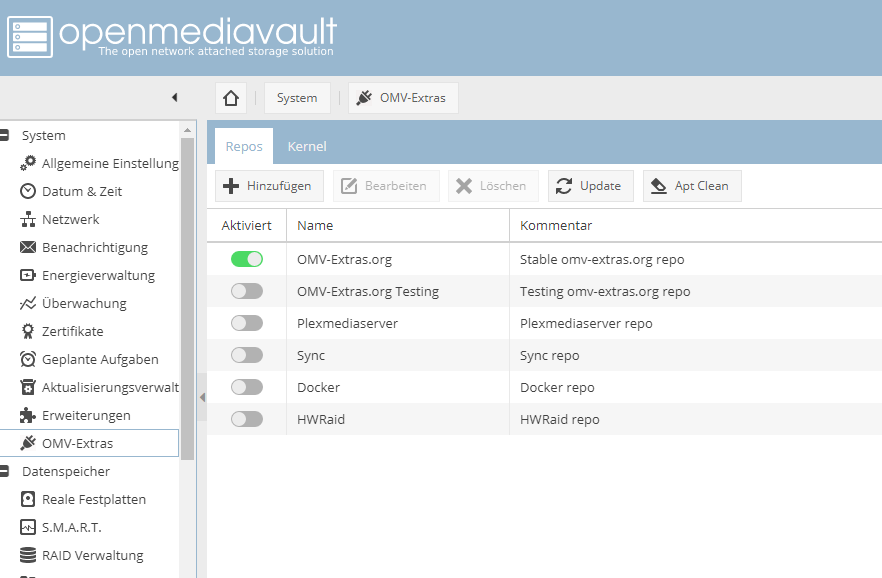Select the Docker name cell
Viewport: 882px width, 578px height.
pyautogui.click(x=398, y=387)
